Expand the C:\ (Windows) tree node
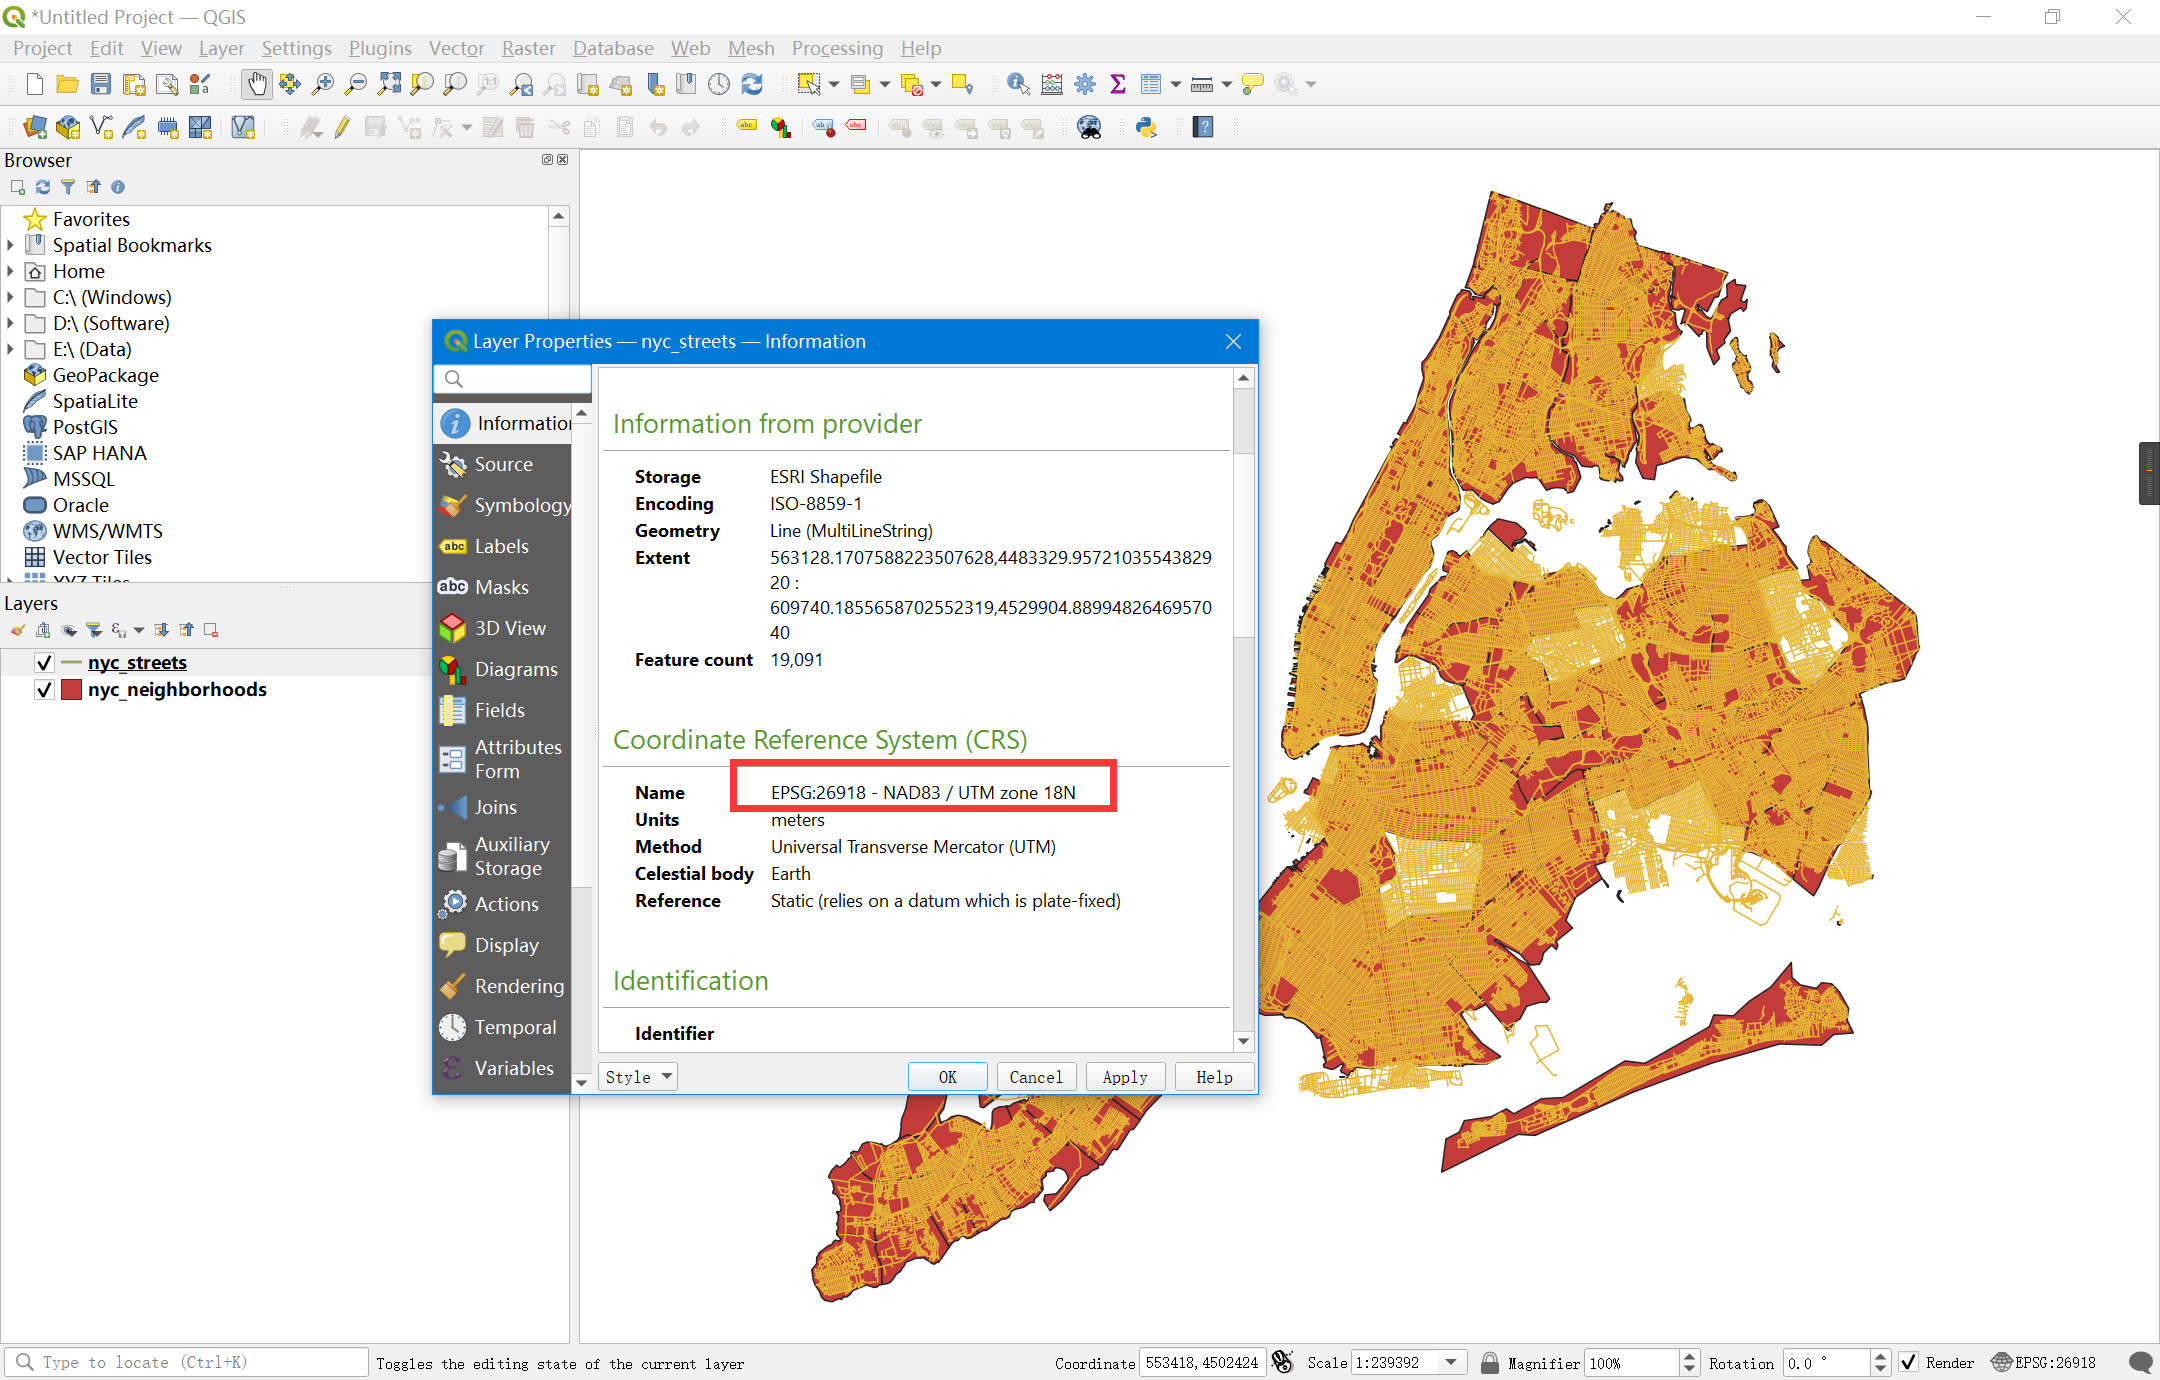Image resolution: width=2160 pixels, height=1380 pixels. pos(10,297)
